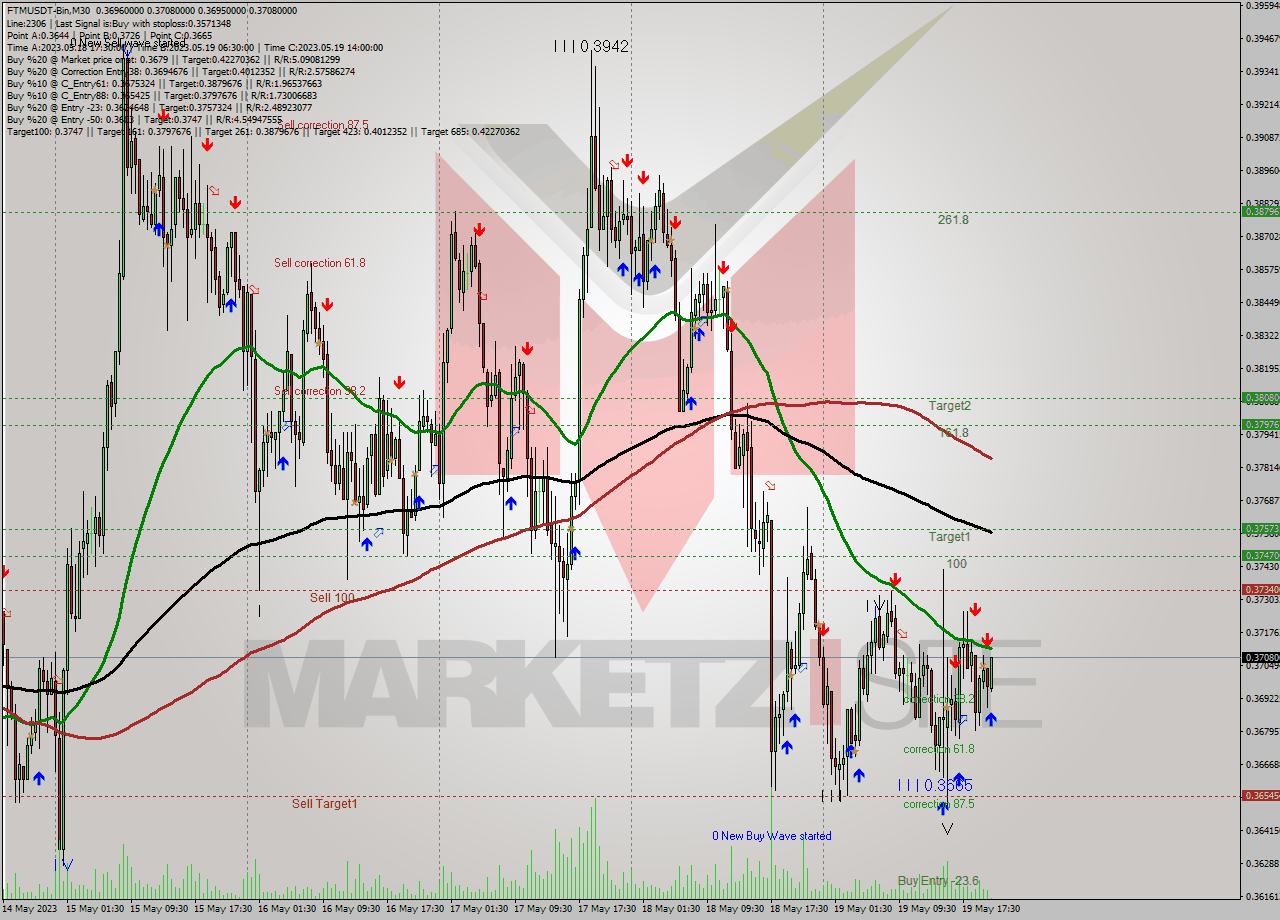
Task: Click the '19 May 17:30' time axis label
Action: click(x=991, y=909)
